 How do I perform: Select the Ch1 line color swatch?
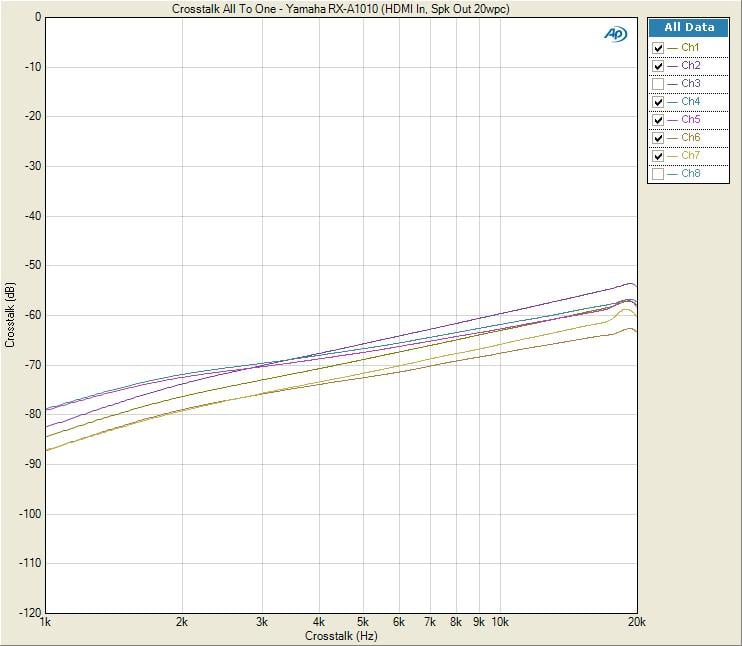672,48
